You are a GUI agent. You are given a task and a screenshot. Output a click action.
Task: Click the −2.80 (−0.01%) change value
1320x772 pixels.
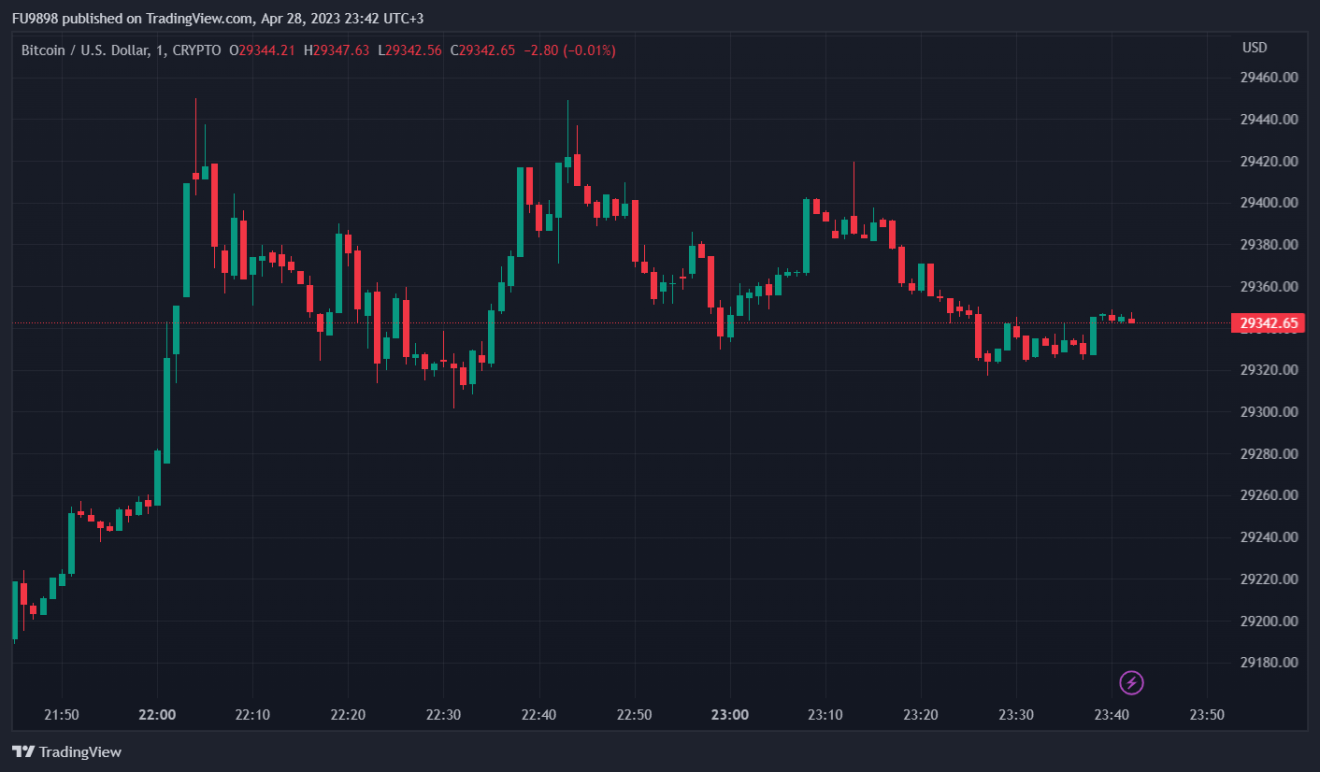coord(569,50)
